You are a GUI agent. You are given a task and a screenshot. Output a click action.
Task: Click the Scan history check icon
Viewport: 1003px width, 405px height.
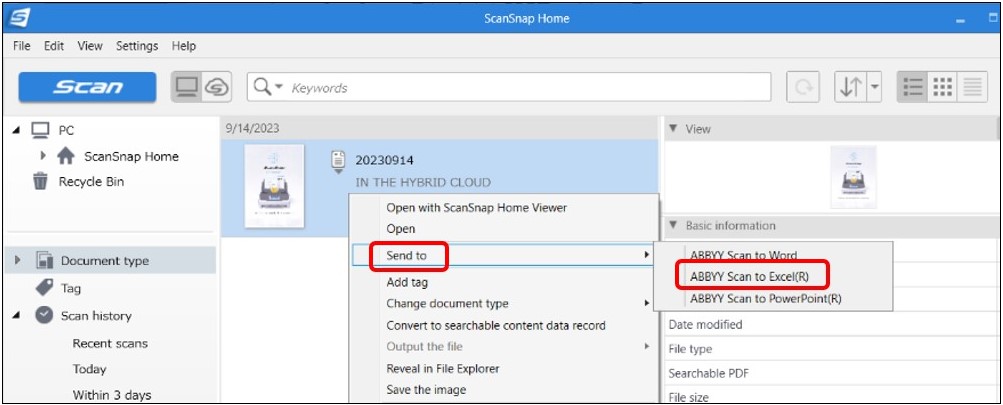(x=44, y=315)
